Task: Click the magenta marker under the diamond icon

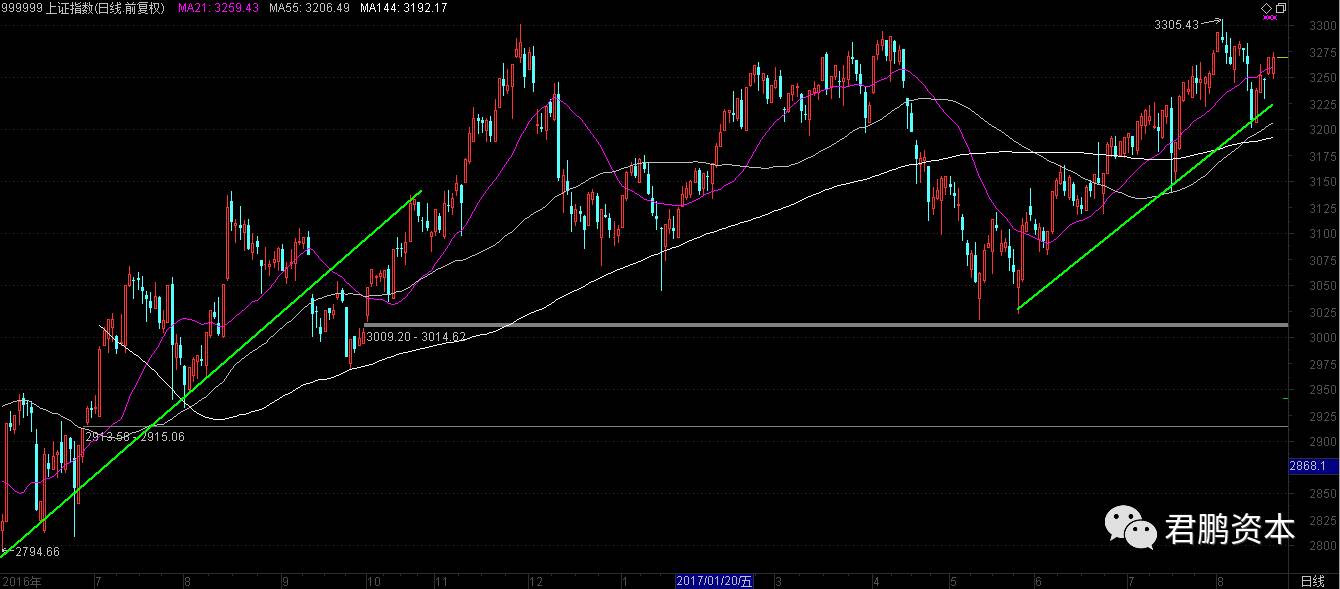Action: pyautogui.click(x=1271, y=17)
